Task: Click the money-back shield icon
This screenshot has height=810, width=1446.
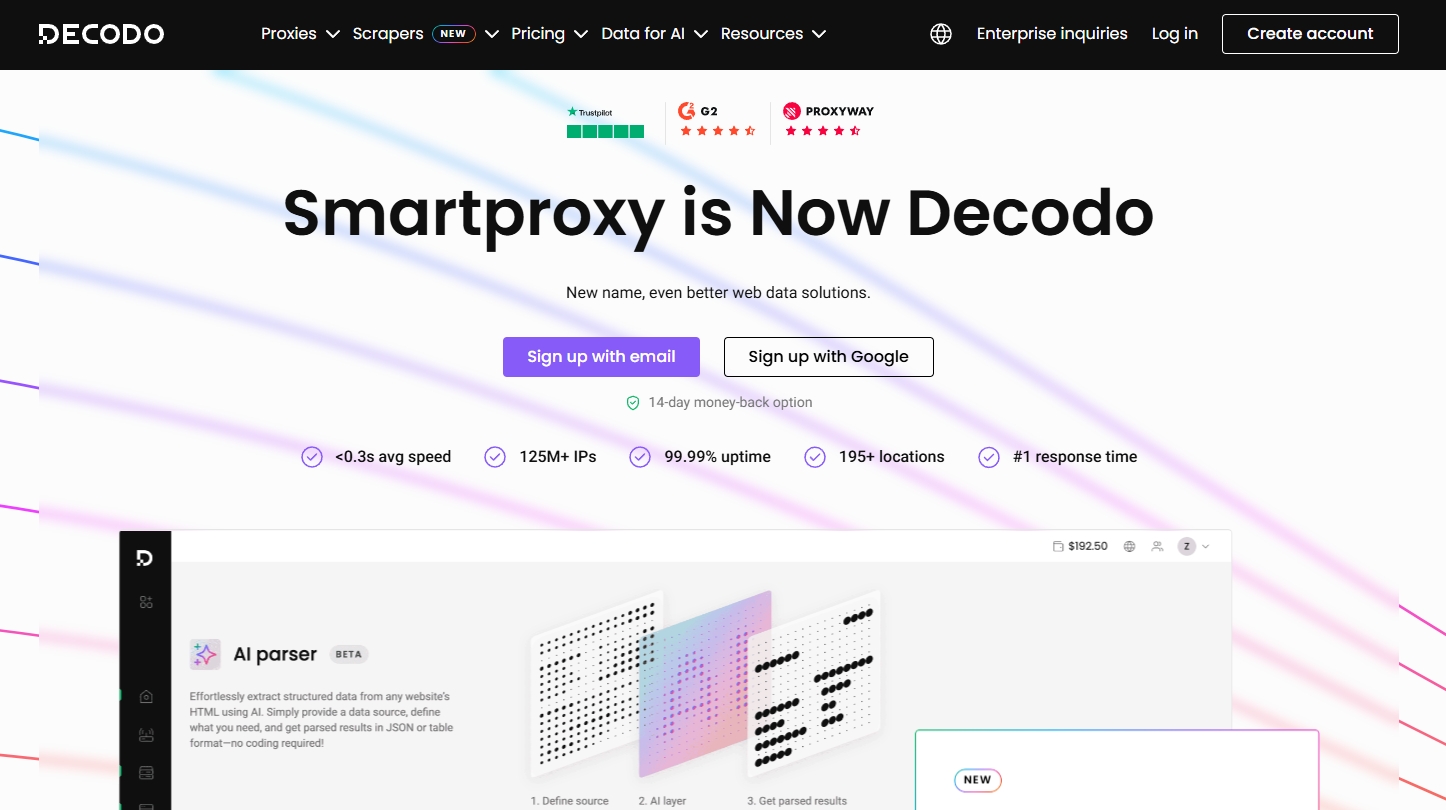Action: (633, 403)
